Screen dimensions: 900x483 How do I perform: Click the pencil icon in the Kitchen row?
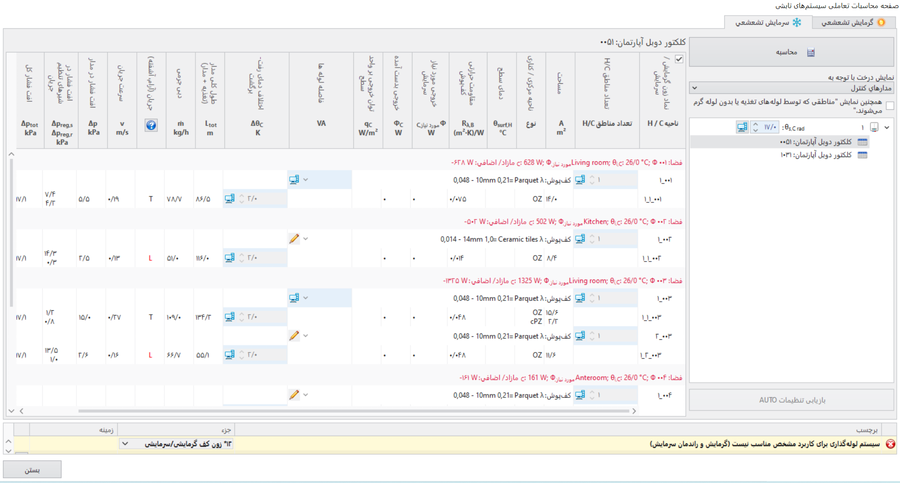(x=294, y=239)
